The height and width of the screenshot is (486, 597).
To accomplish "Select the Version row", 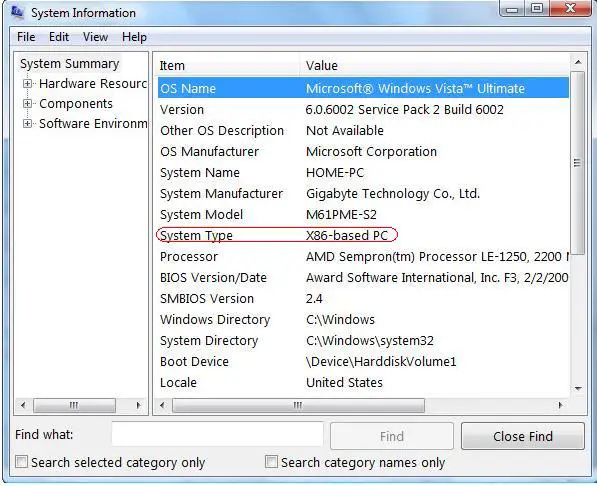I will (363, 110).
